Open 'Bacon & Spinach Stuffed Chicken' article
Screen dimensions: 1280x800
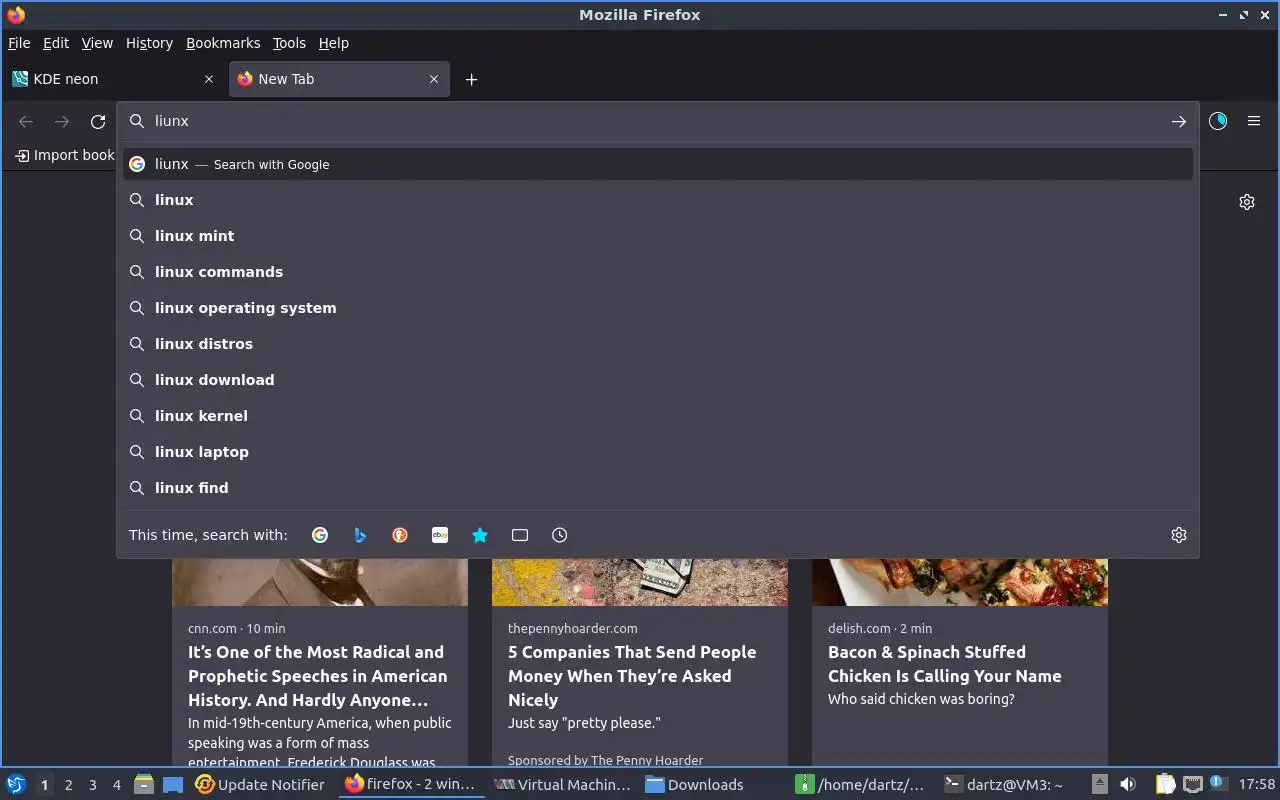(945, 664)
